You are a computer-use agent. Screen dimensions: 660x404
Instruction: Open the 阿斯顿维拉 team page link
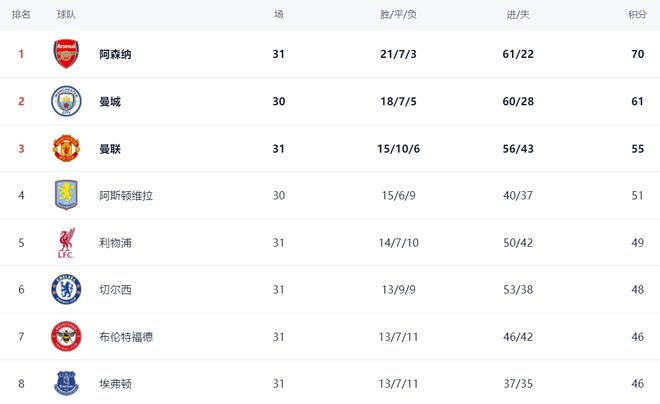[126, 195]
